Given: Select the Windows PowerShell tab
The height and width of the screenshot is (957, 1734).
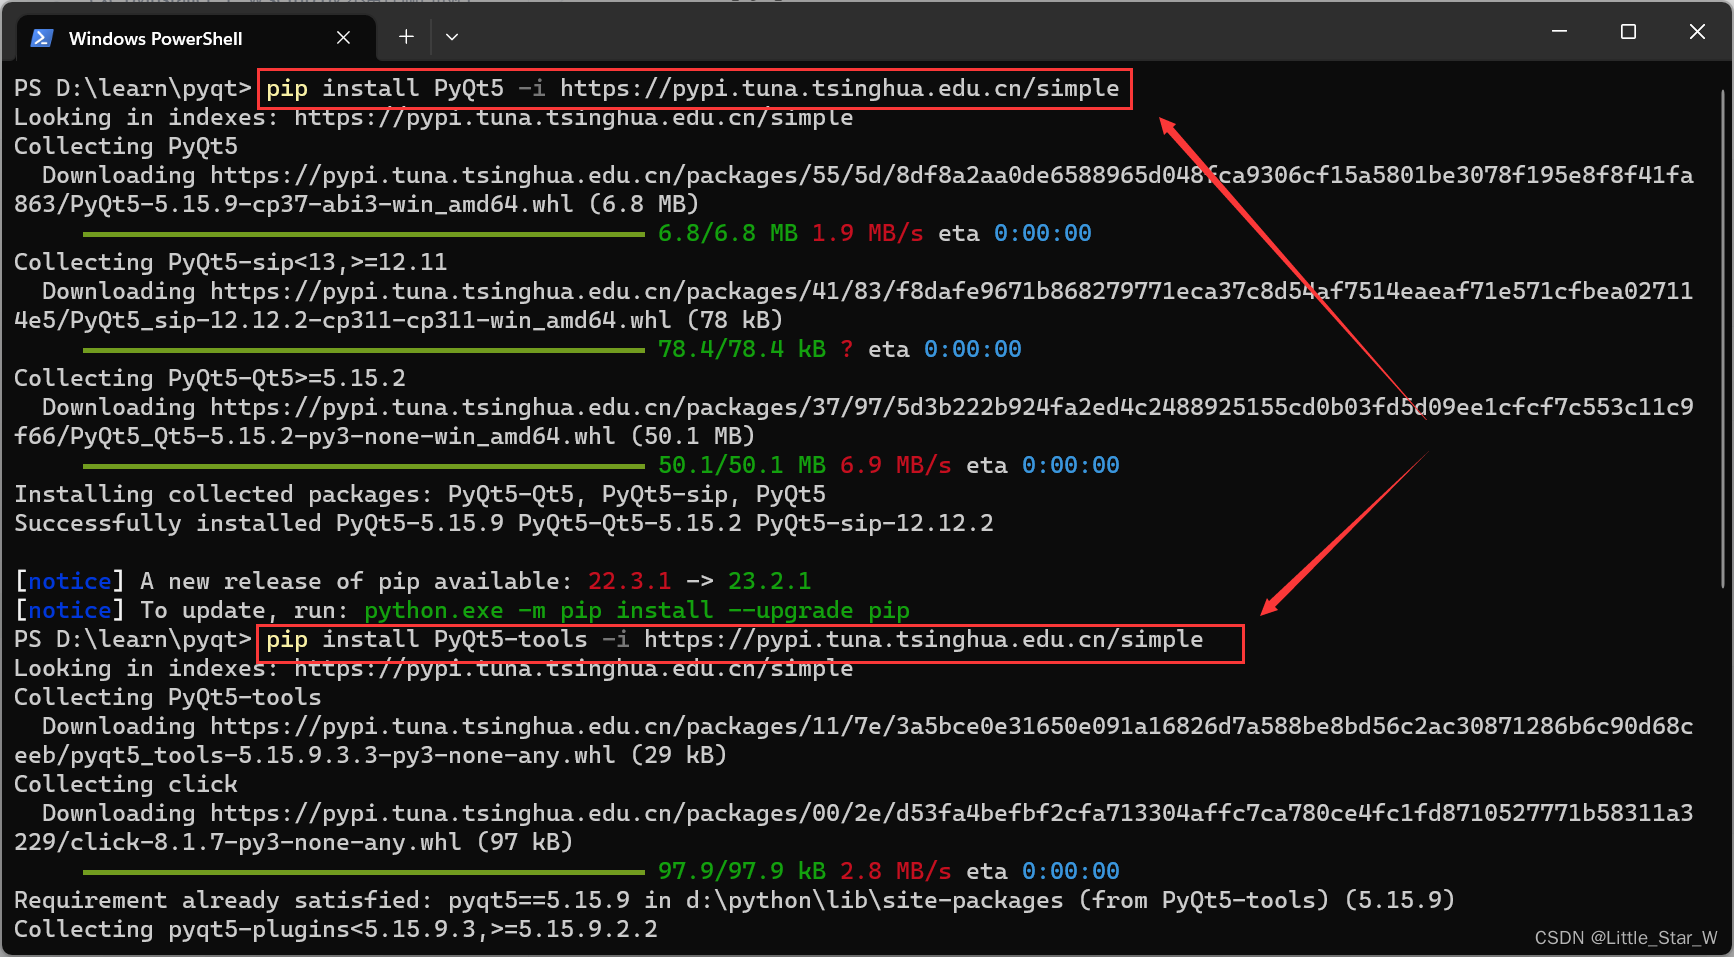Looking at the screenshot, I should (x=155, y=37).
